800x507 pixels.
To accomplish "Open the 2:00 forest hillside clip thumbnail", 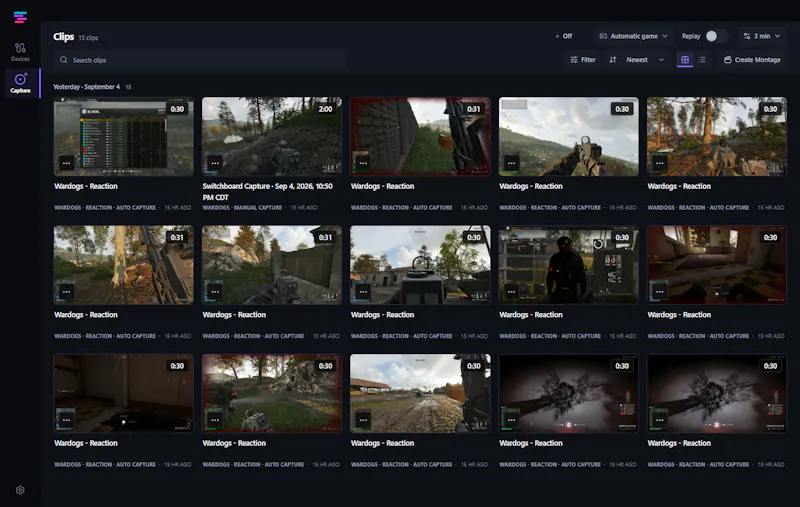I will coord(272,137).
